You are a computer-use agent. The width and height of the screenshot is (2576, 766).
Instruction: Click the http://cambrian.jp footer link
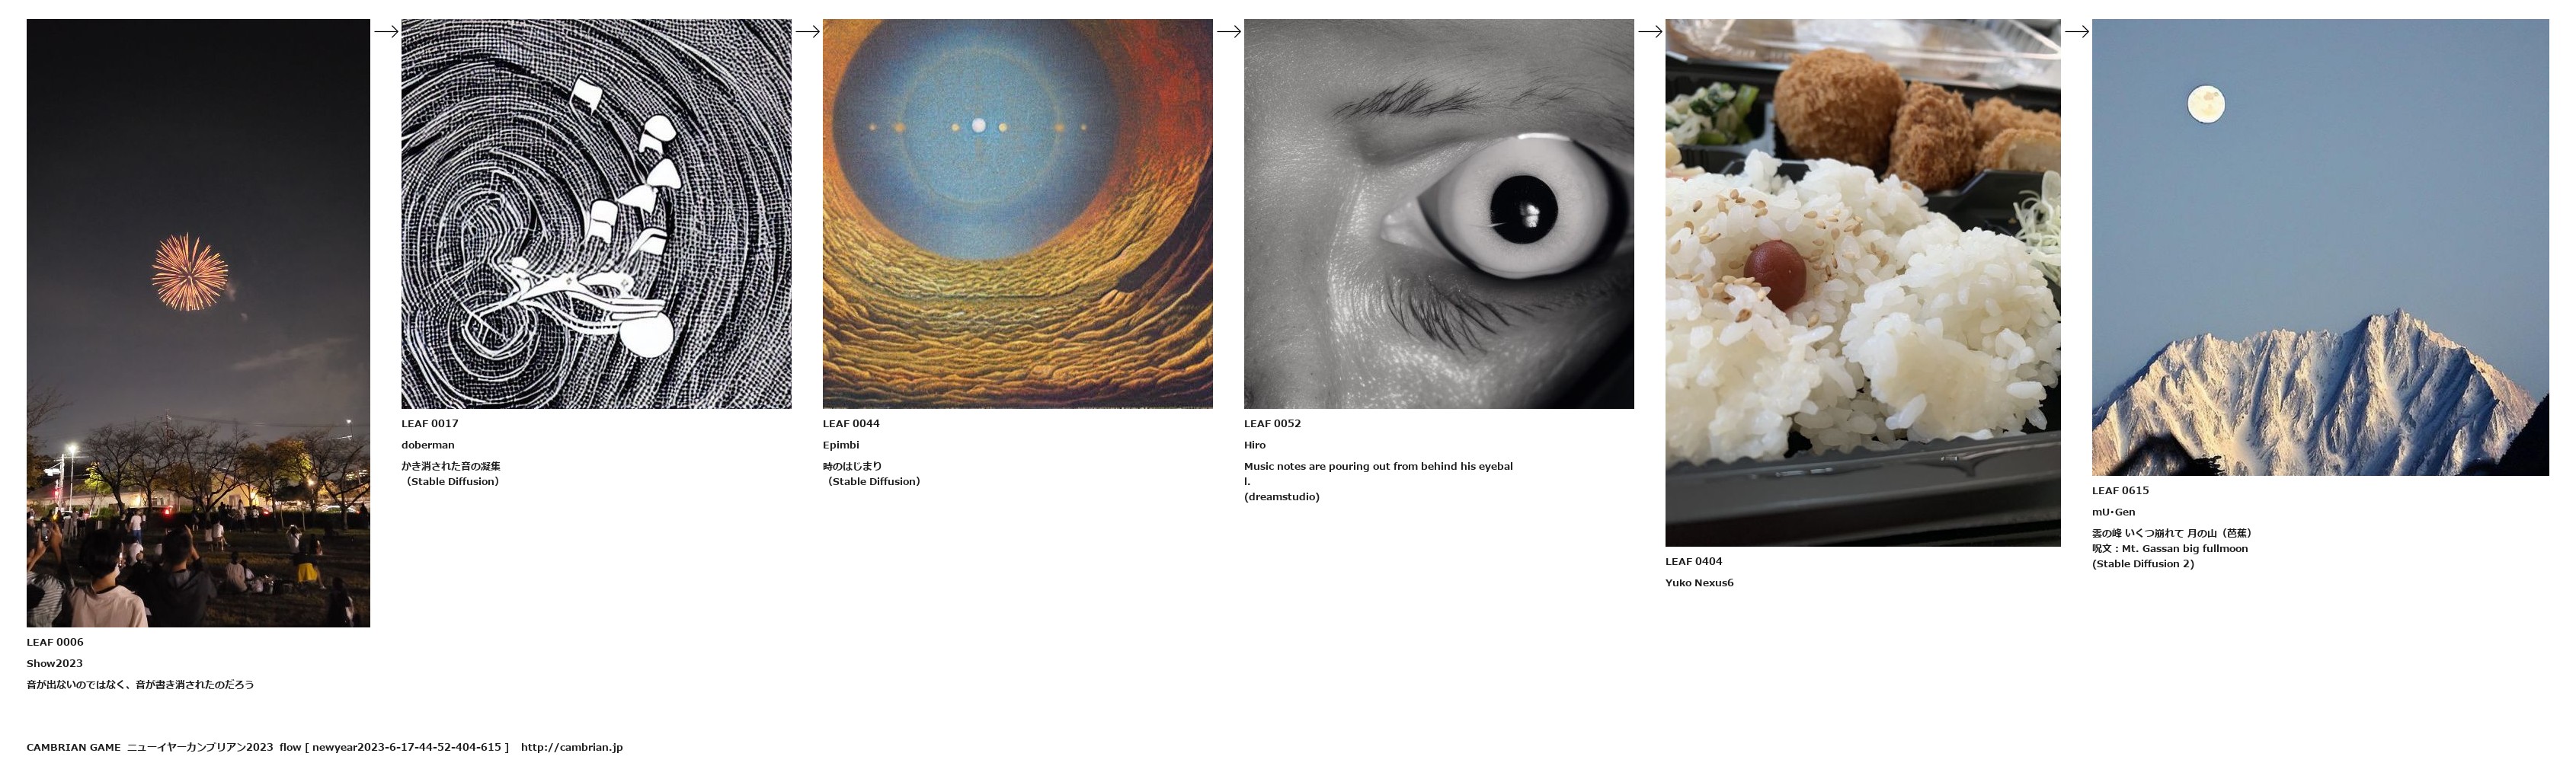(572, 747)
